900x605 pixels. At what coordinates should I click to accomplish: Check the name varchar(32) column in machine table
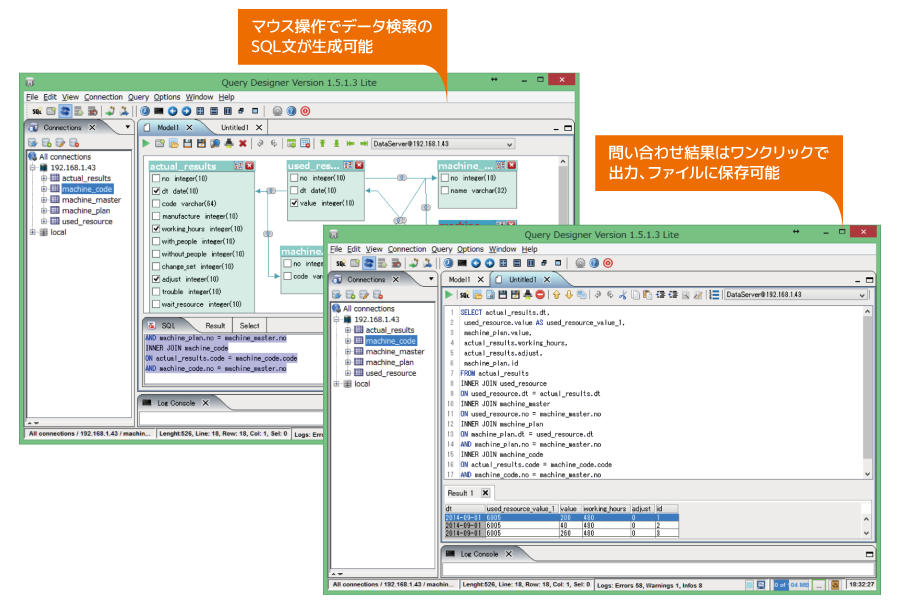[445, 190]
